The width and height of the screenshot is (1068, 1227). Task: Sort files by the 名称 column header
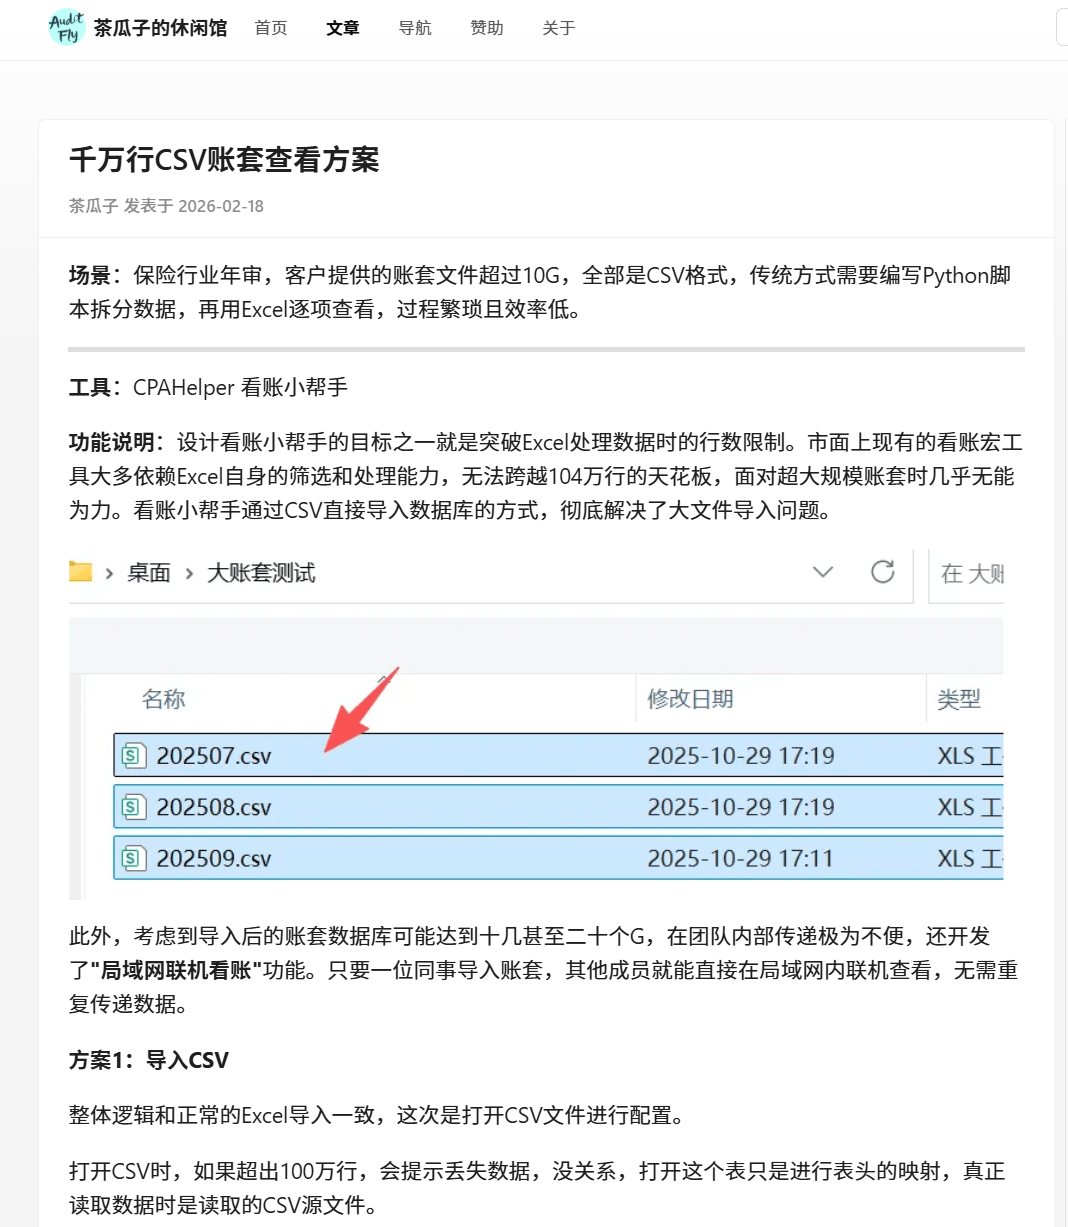click(x=164, y=699)
